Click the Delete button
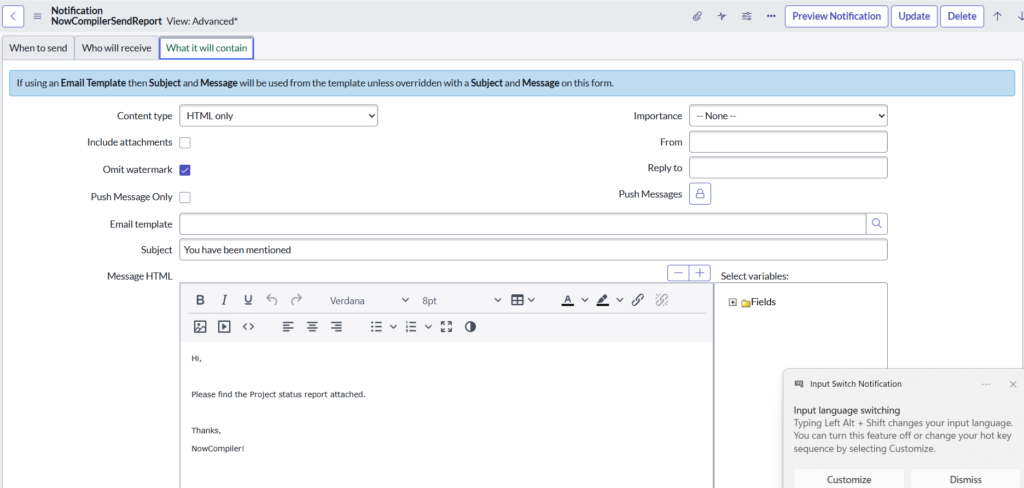This screenshot has height=488, width=1024. pos(962,16)
